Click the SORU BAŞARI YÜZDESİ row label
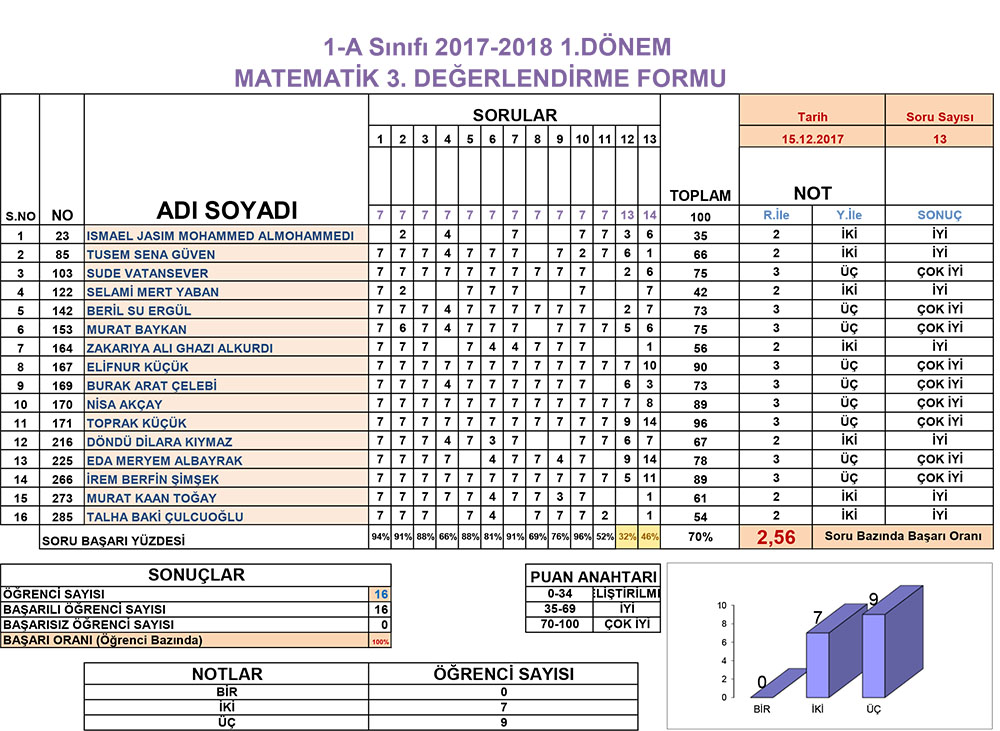Viewport: 1000px width, 731px height. pos(114,541)
